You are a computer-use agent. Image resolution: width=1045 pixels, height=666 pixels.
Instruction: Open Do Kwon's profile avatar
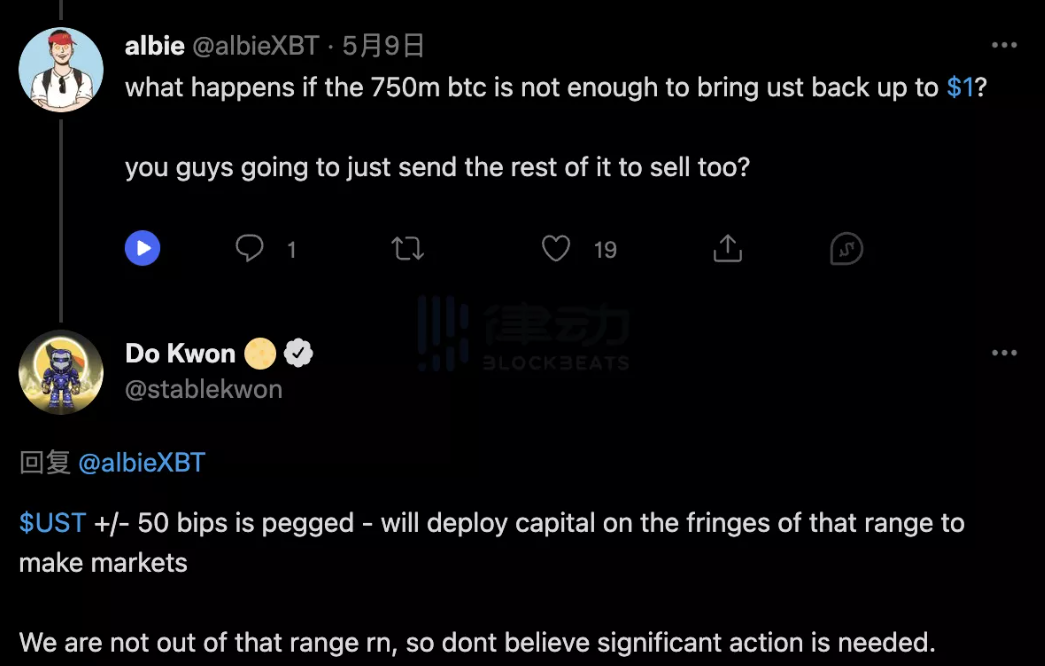tap(62, 372)
